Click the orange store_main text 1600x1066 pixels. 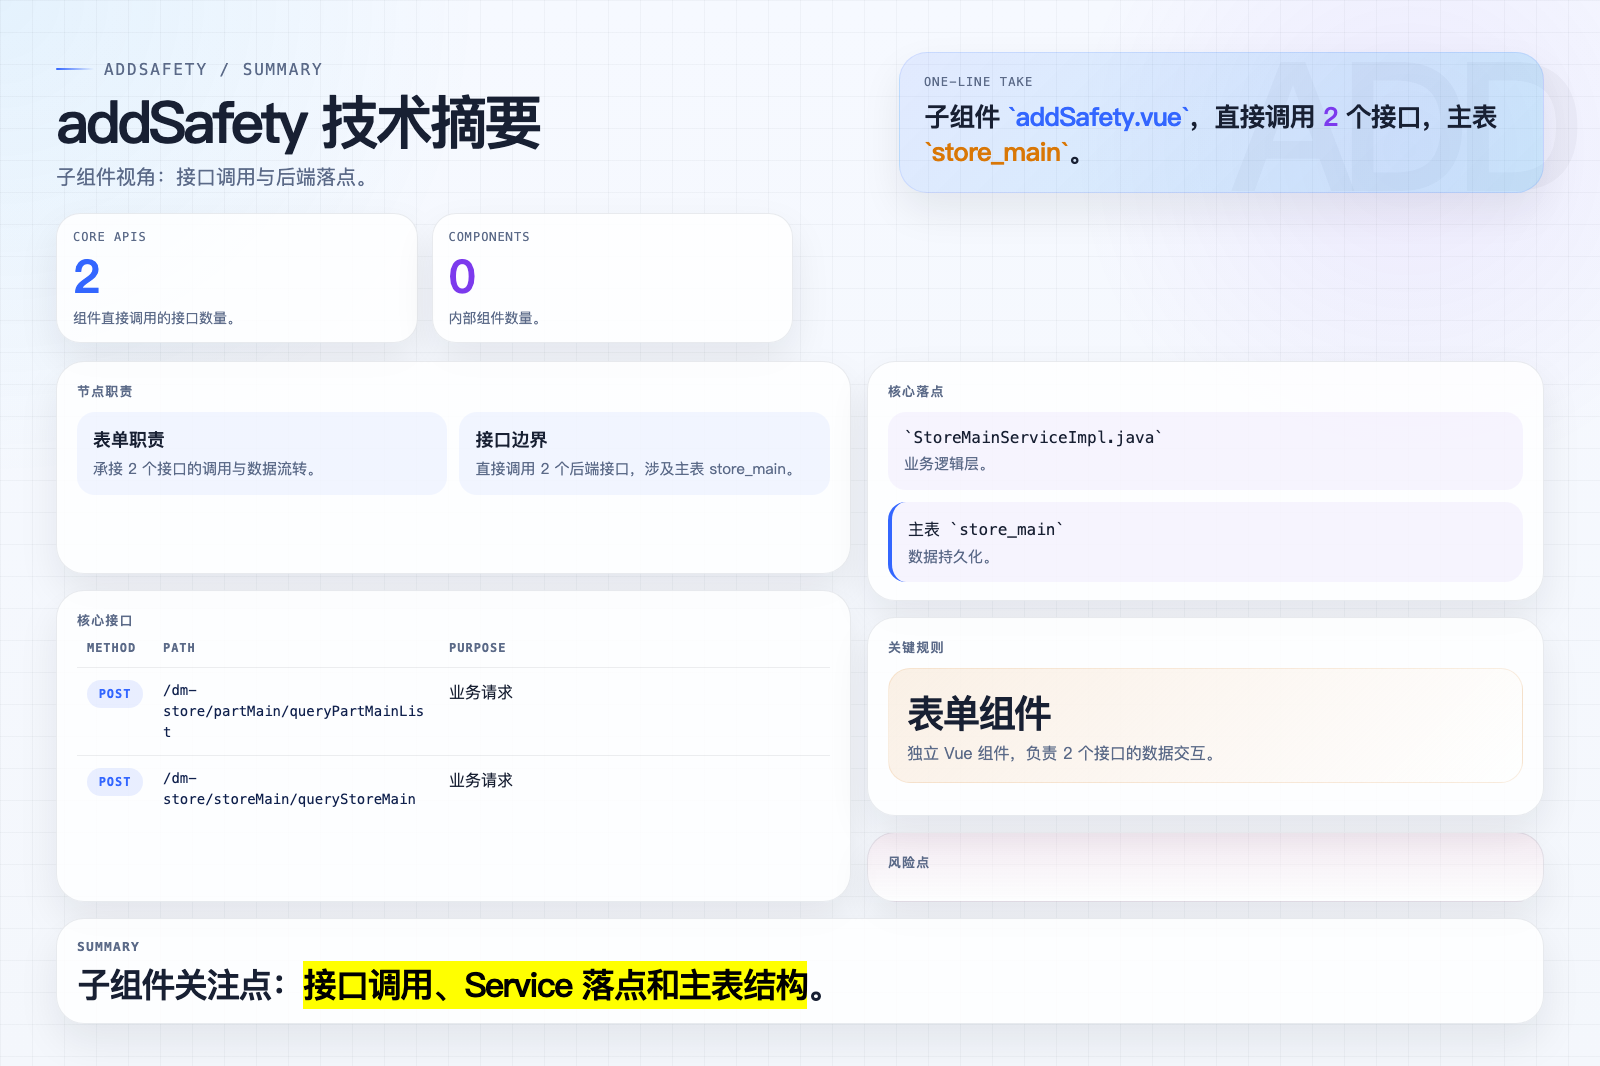996,152
